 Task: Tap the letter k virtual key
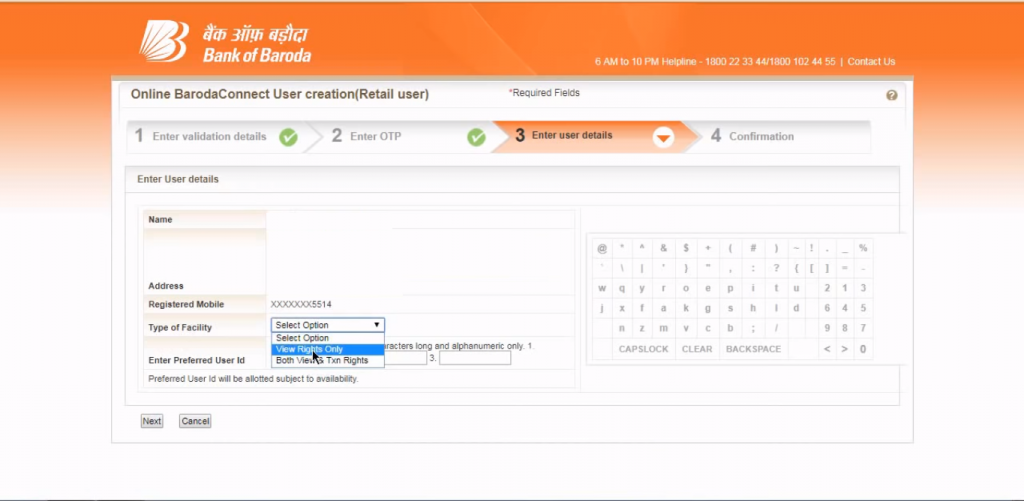pos(686,308)
